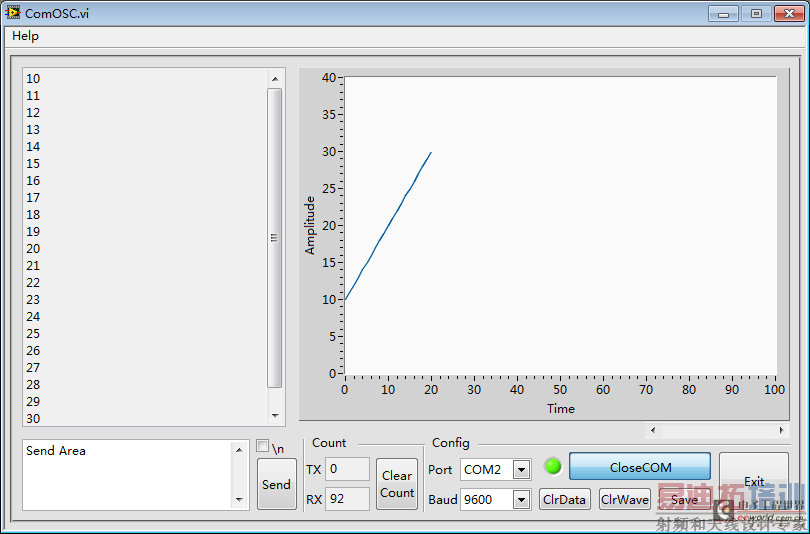The height and width of the screenshot is (534, 810).
Task: Open the Help menu
Action: 25,36
